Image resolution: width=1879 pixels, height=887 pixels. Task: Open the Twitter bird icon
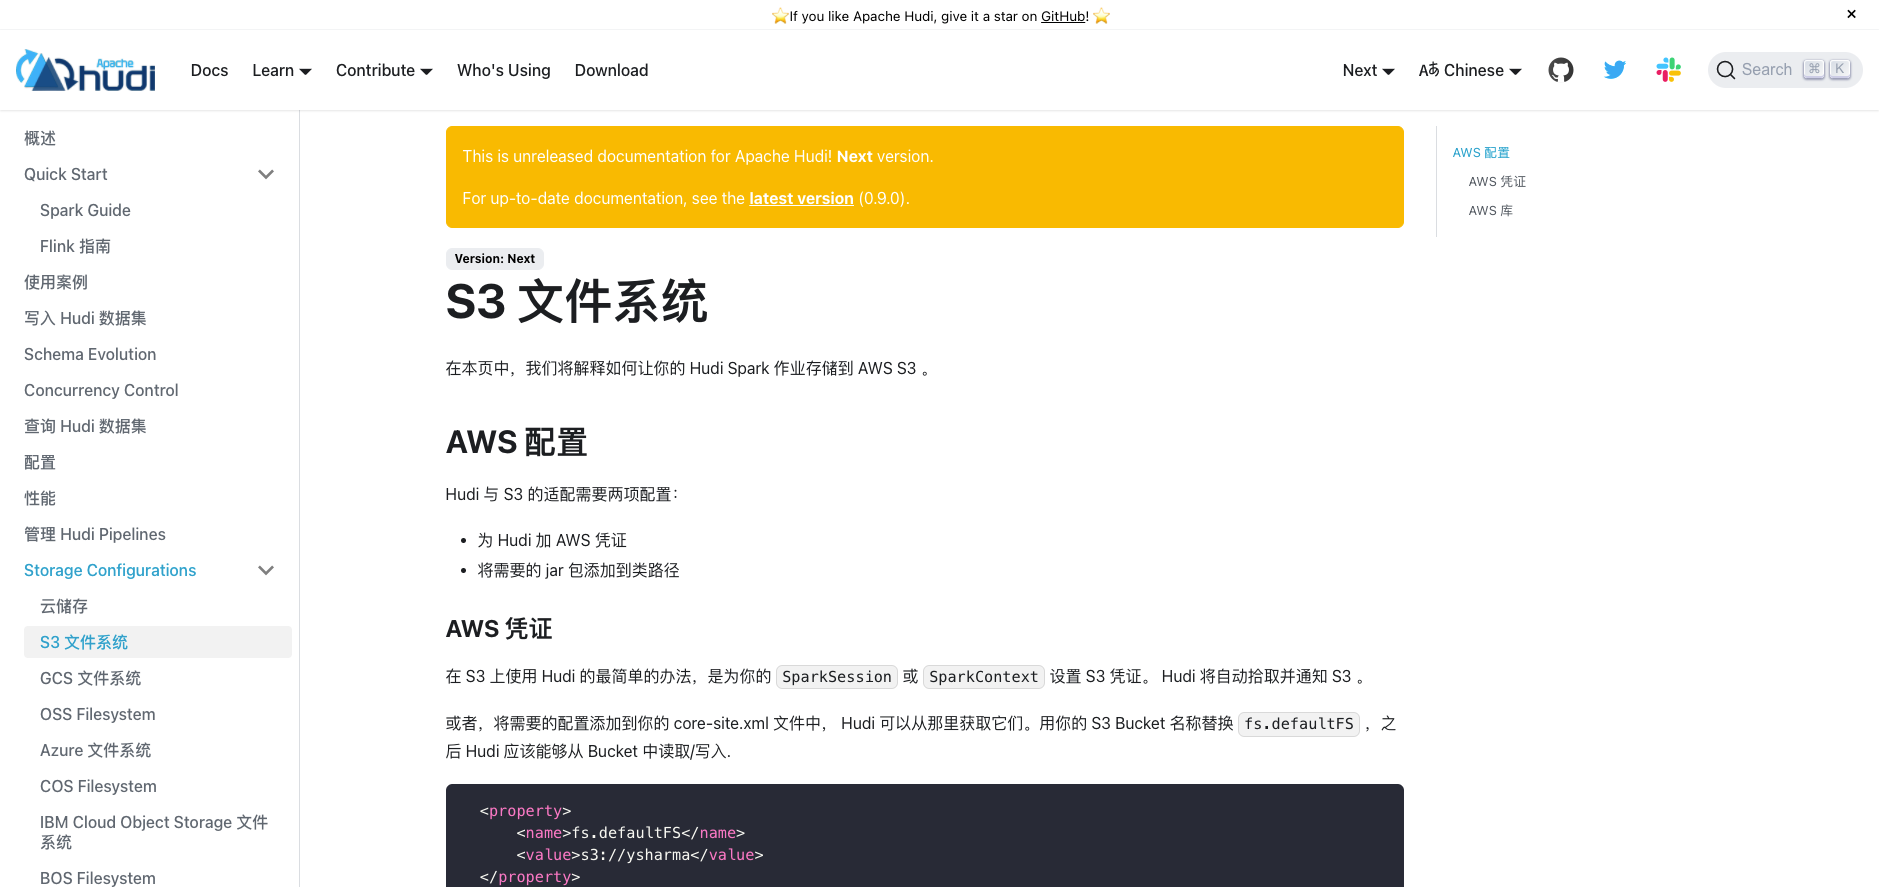pyautogui.click(x=1615, y=70)
